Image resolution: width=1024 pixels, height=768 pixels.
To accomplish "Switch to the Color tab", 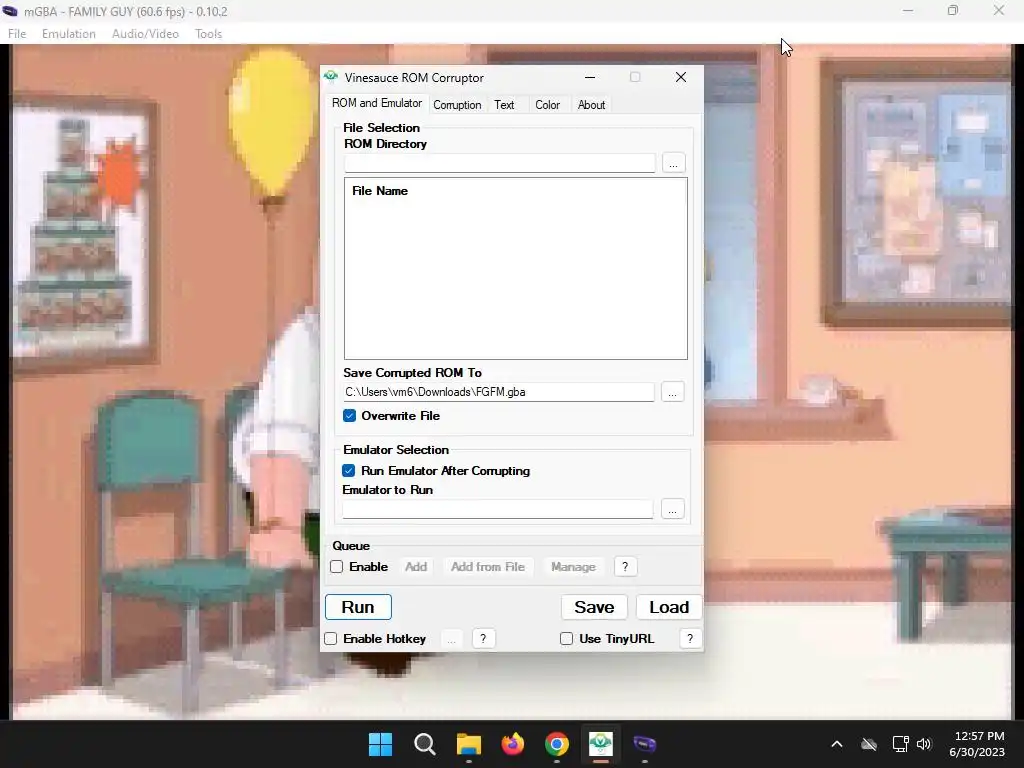I will [547, 104].
